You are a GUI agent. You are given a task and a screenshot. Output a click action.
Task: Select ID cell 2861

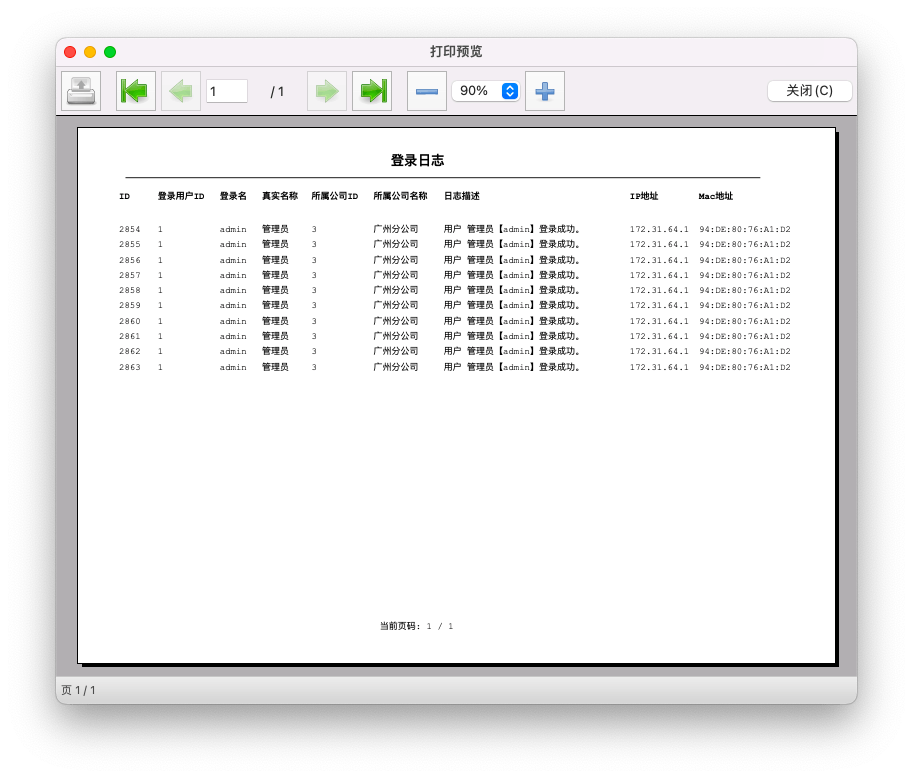point(130,337)
